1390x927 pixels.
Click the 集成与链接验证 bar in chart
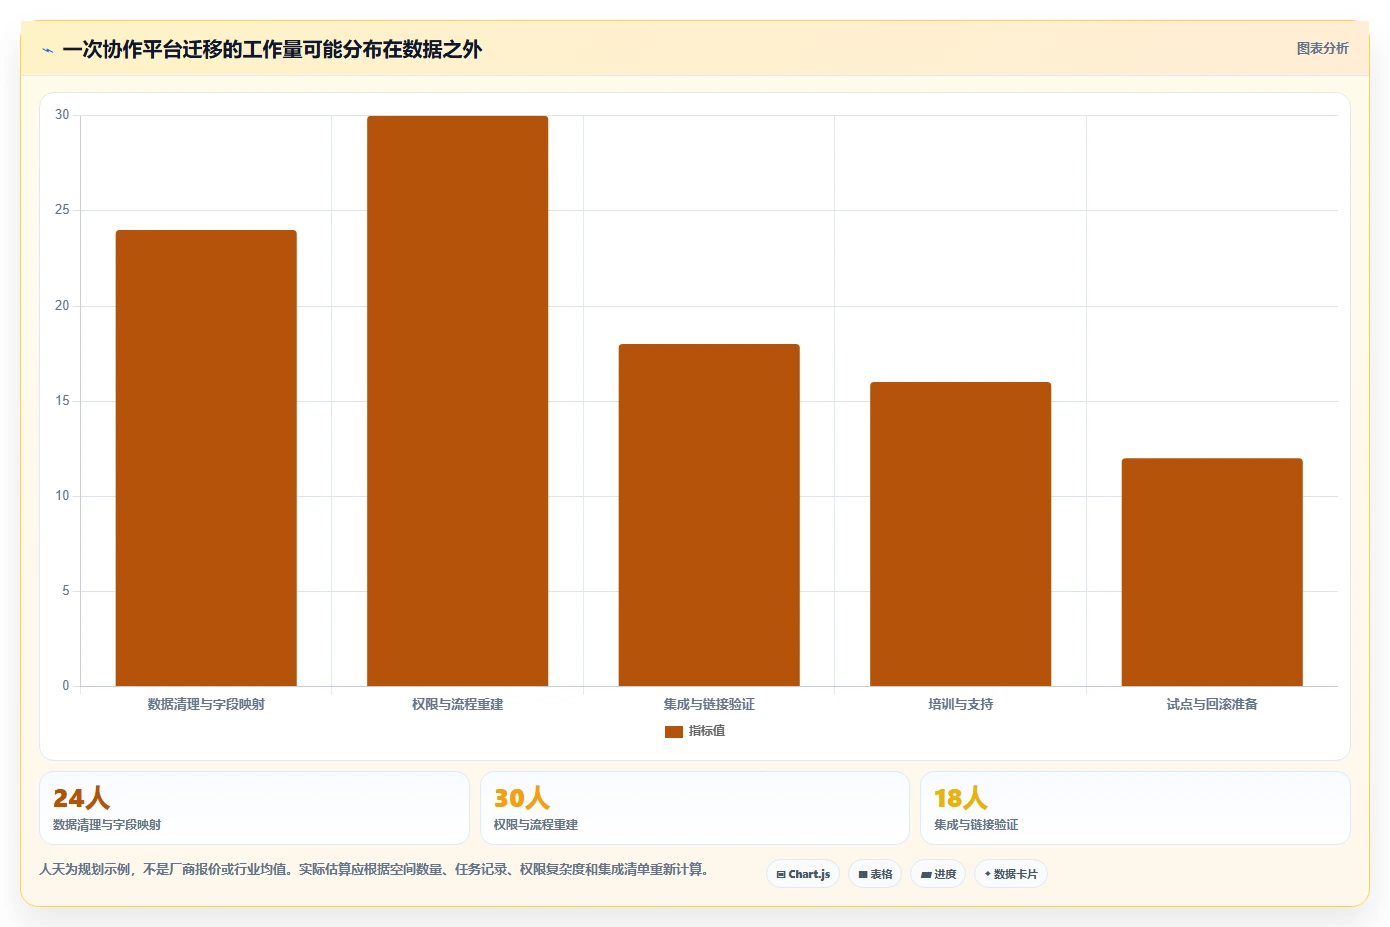point(709,515)
